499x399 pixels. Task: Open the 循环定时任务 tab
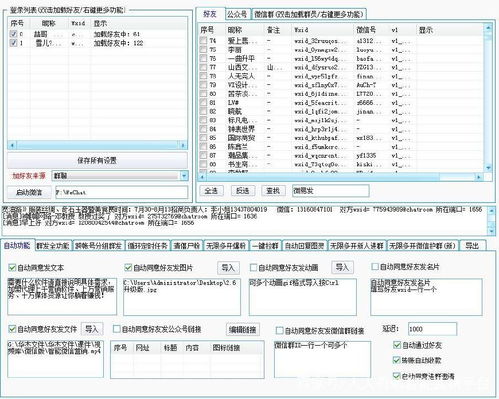(x=148, y=246)
